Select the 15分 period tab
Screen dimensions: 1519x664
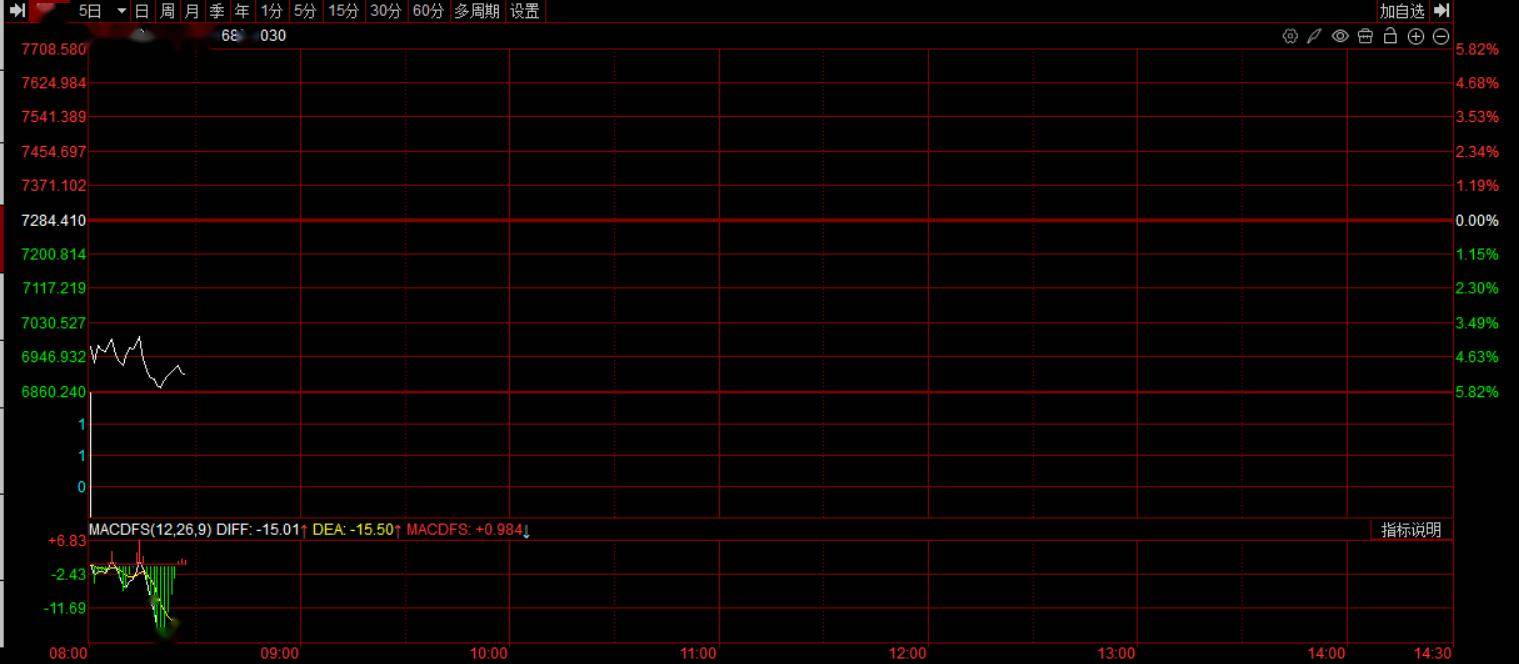coord(343,11)
